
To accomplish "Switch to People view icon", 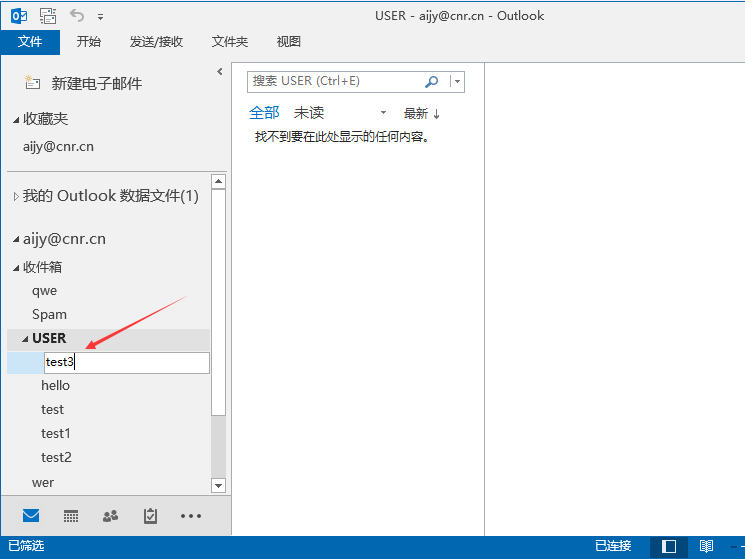I will tap(111, 516).
